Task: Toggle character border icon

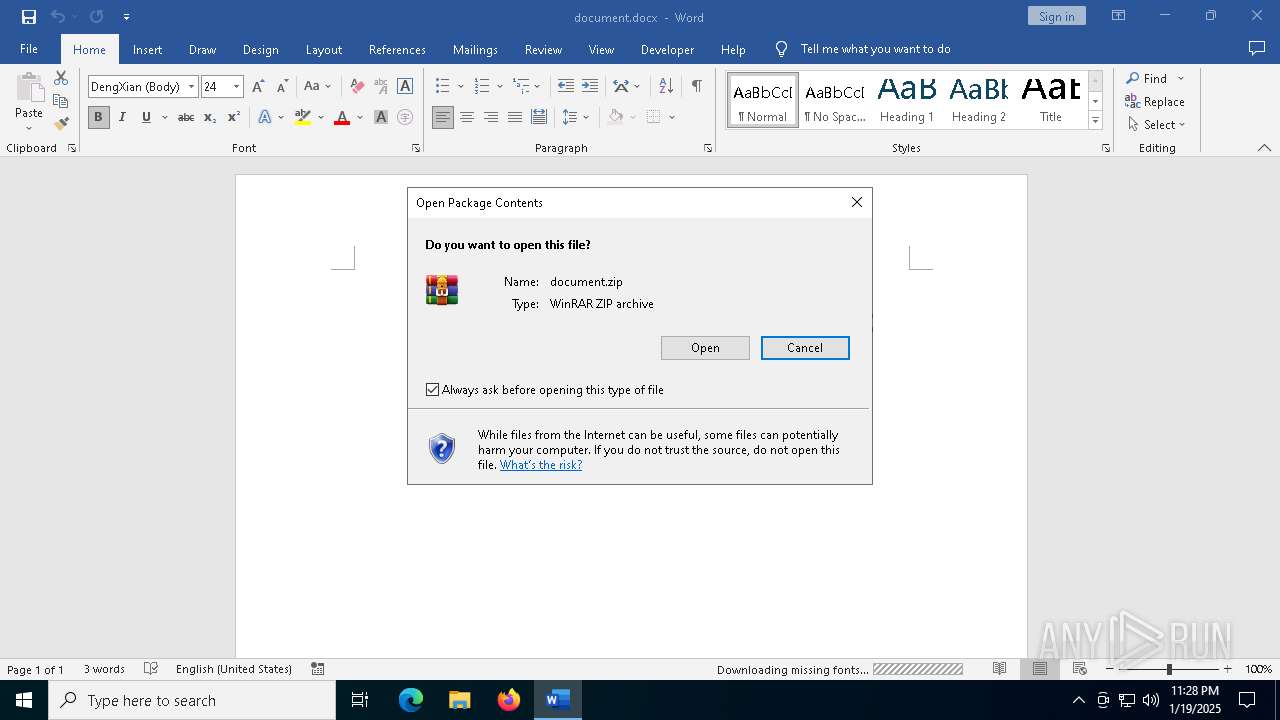Action: point(405,87)
